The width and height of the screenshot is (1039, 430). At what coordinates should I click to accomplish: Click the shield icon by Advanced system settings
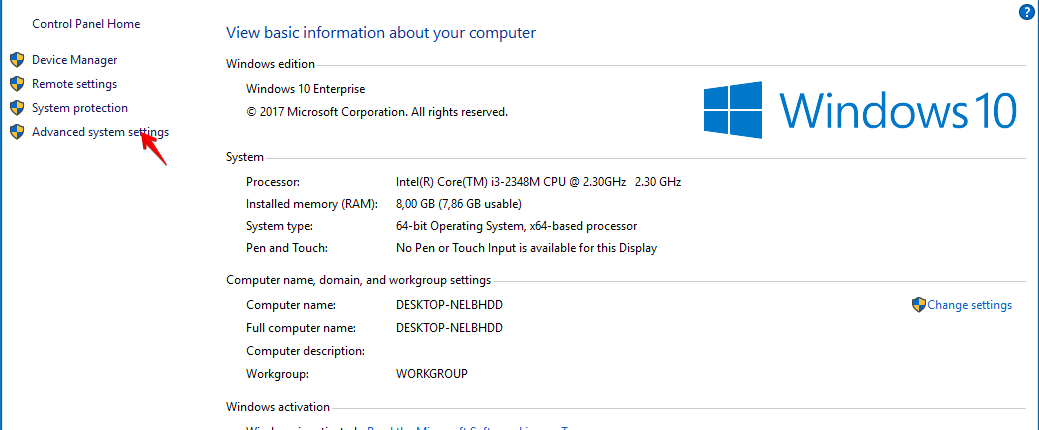coord(16,132)
